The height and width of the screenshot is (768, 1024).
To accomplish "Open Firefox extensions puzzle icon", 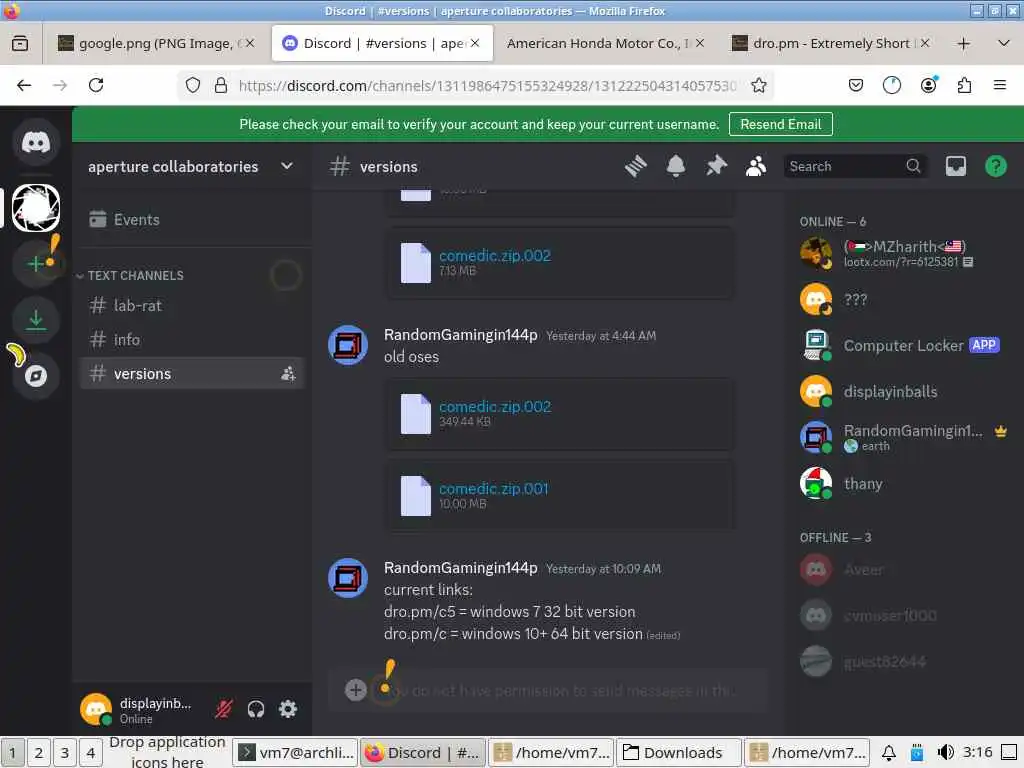I will tap(964, 86).
